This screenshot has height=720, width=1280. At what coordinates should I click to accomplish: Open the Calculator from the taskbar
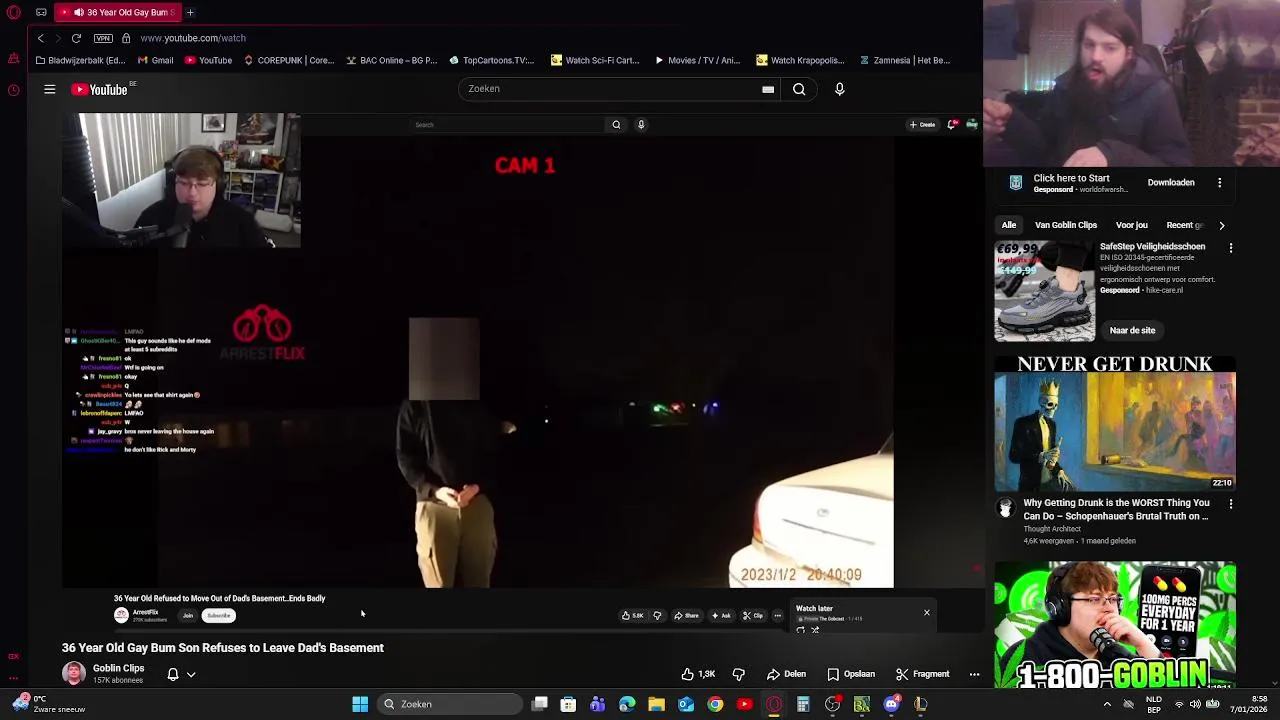803,704
